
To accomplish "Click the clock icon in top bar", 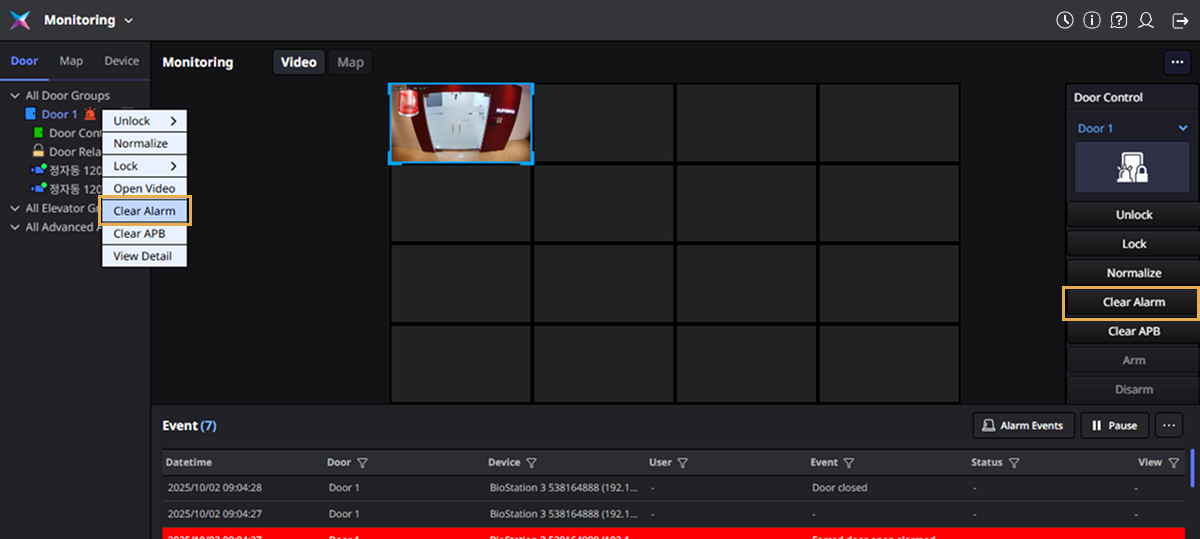I will (1065, 20).
